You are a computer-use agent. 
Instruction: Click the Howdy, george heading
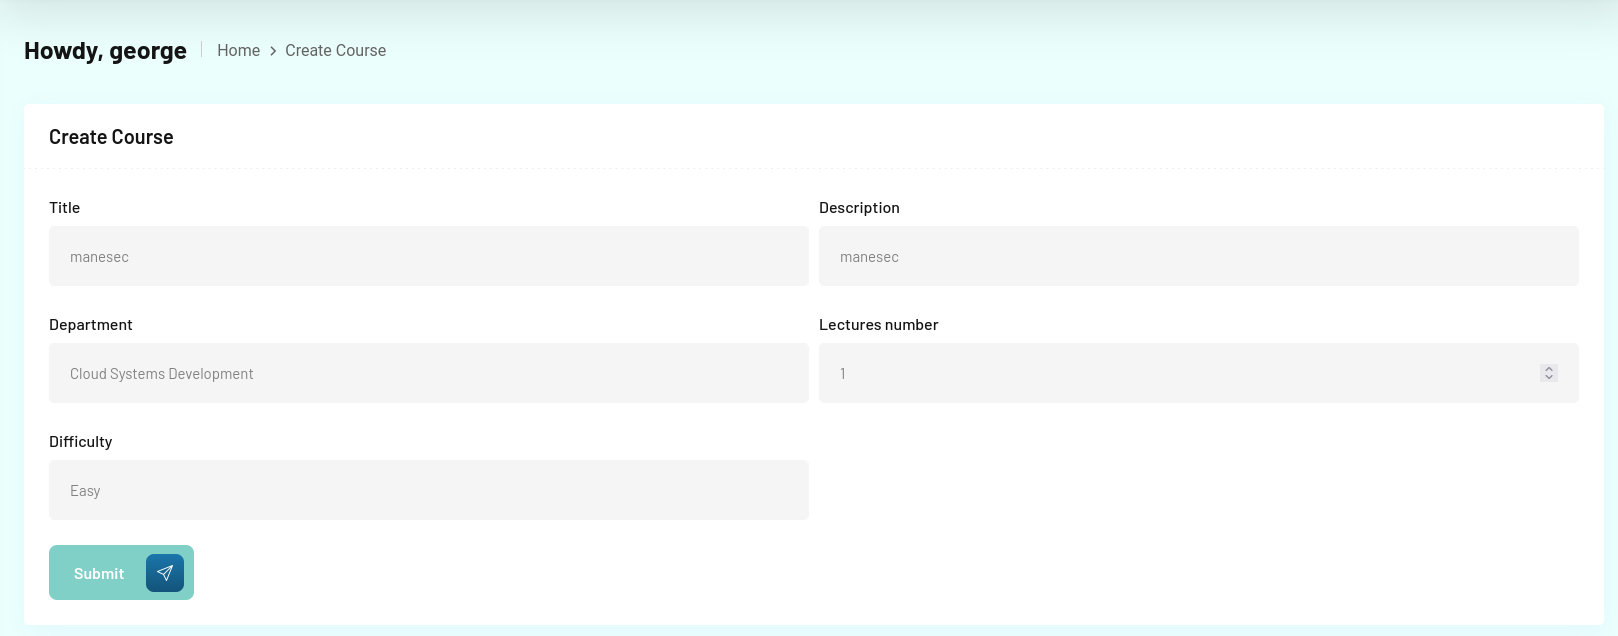105,50
